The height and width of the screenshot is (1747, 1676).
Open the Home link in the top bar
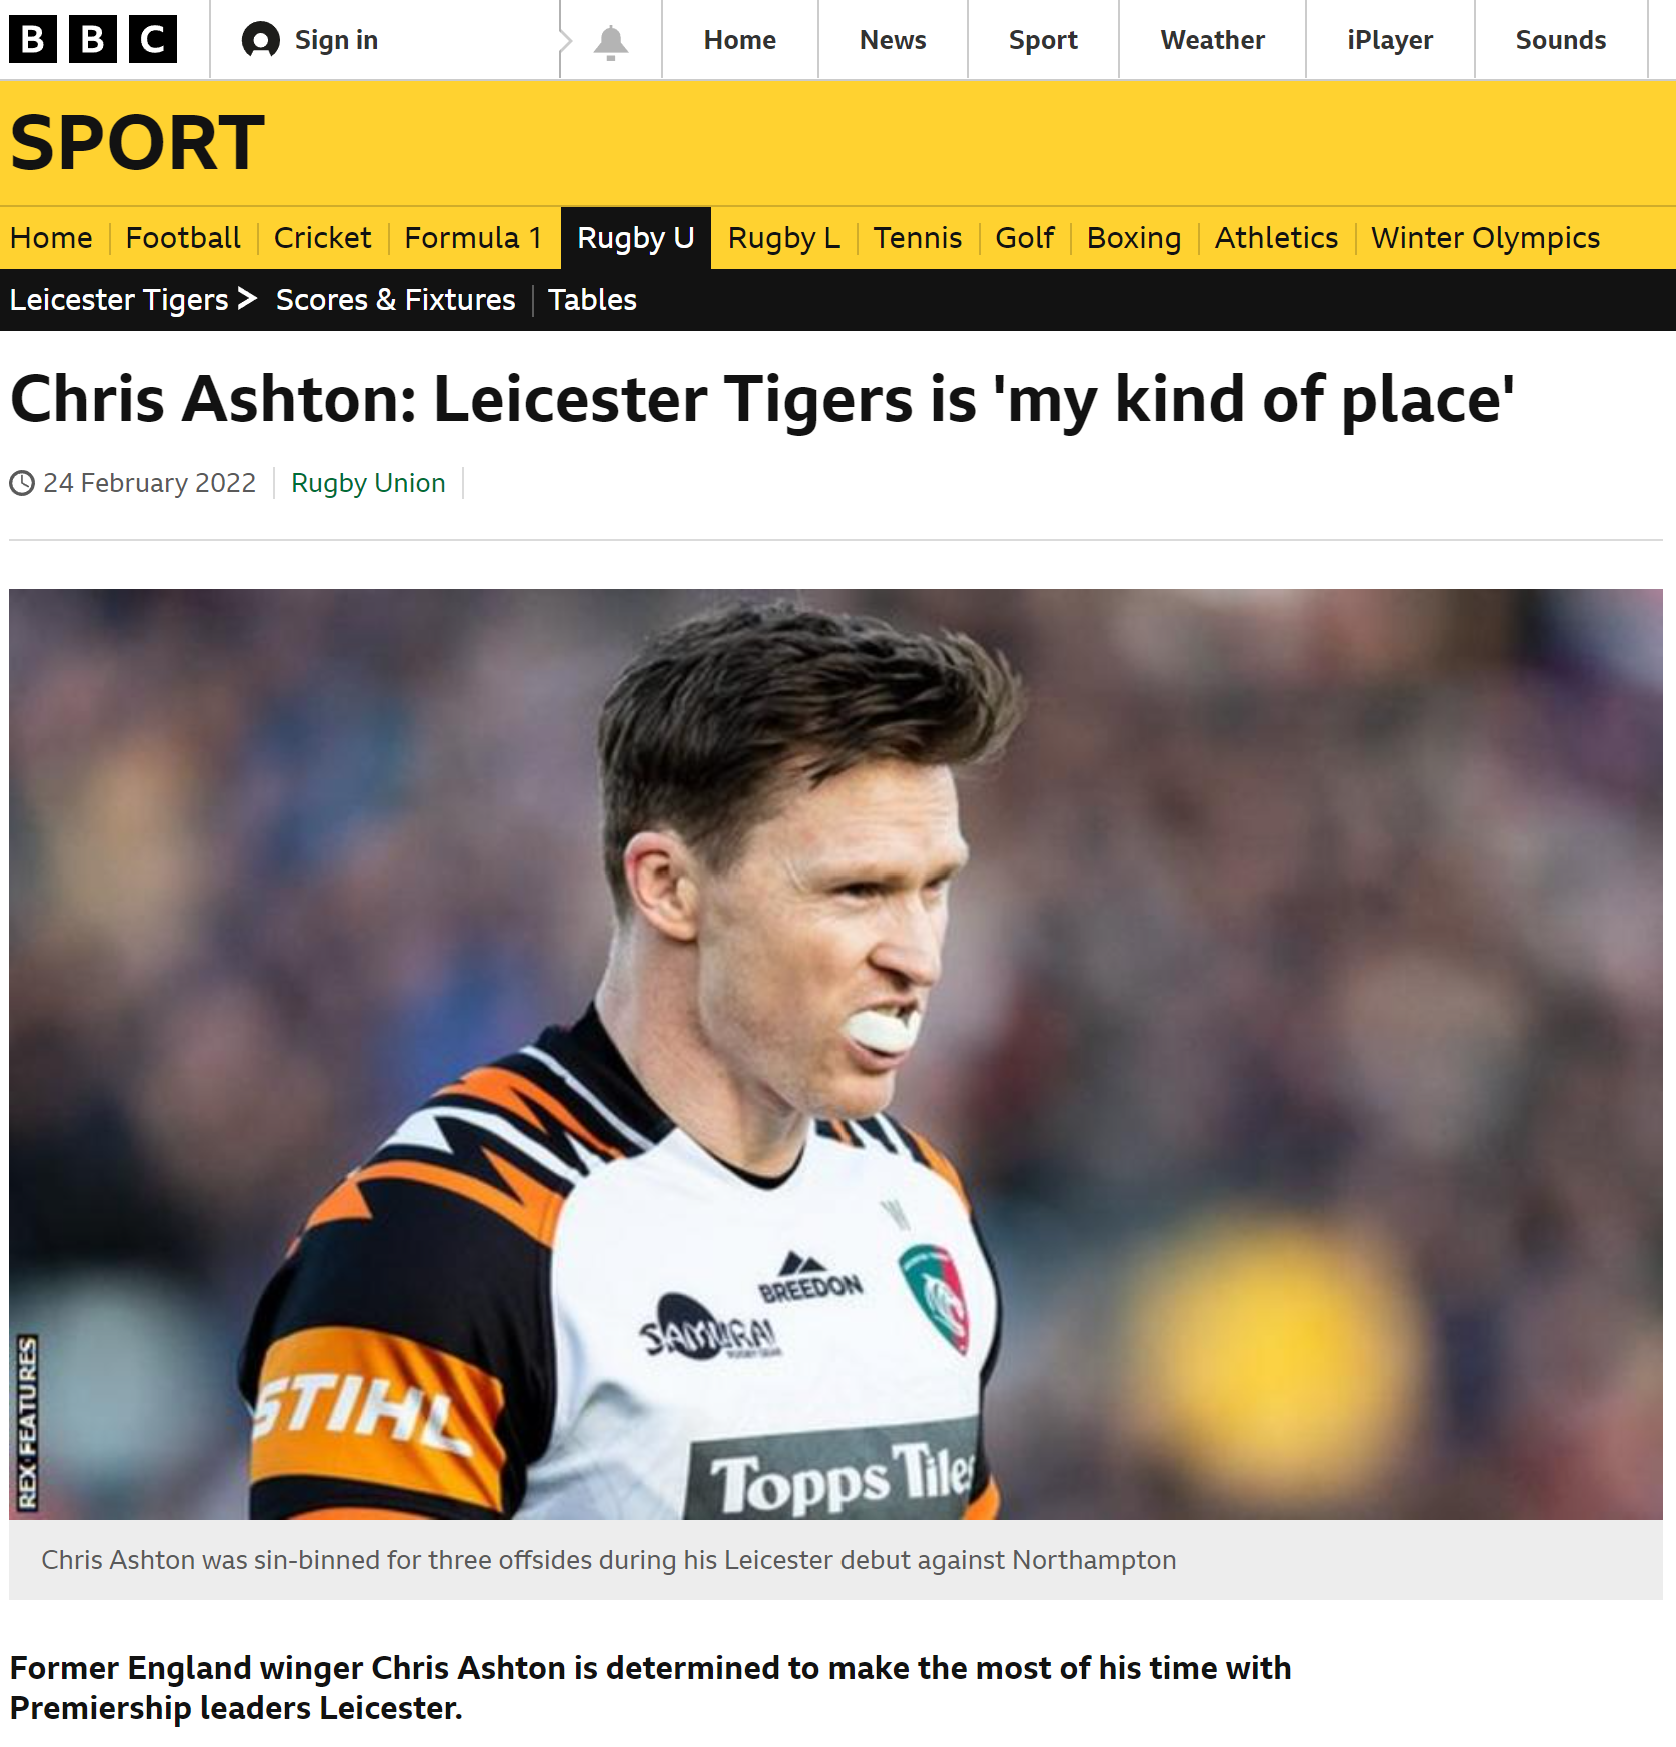click(x=739, y=40)
